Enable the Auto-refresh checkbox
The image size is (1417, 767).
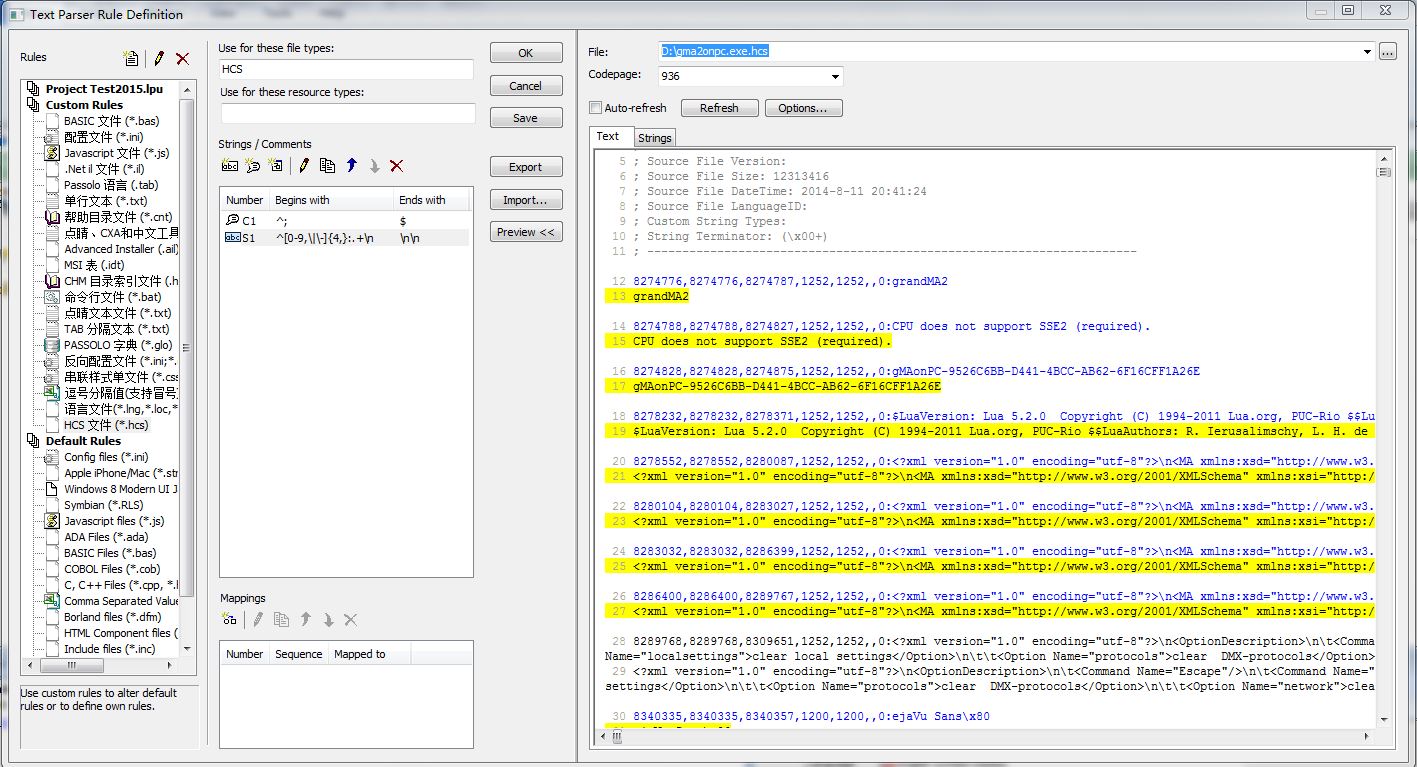point(596,108)
